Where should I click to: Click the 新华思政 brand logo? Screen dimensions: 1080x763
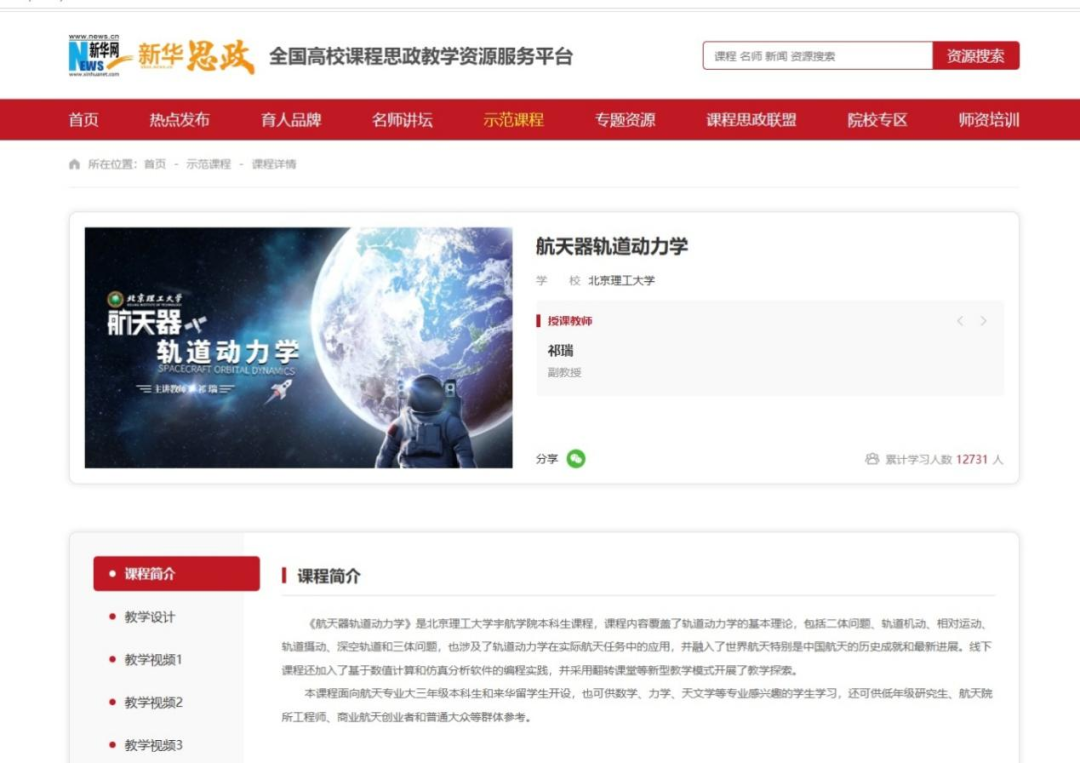point(196,56)
